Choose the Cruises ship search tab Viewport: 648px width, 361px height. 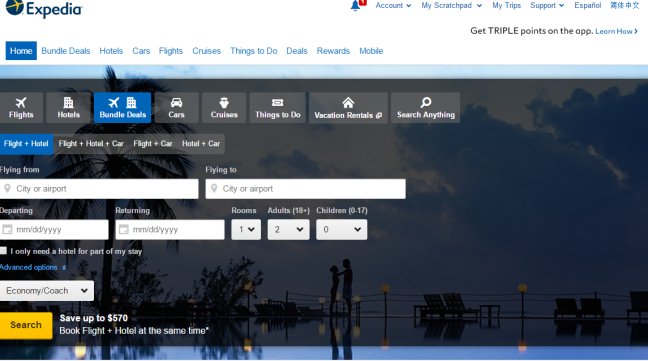click(x=224, y=108)
